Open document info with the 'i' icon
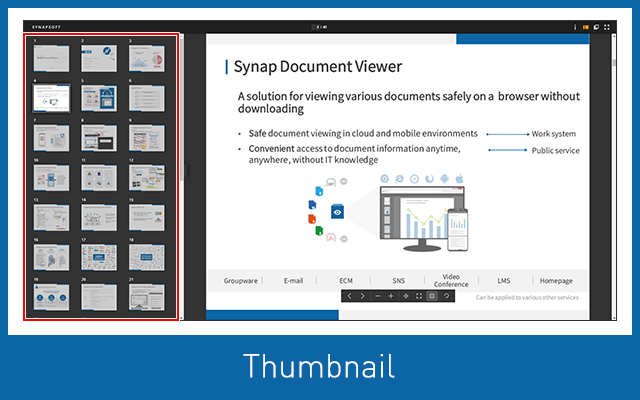The width and height of the screenshot is (640, 400). pos(575,27)
